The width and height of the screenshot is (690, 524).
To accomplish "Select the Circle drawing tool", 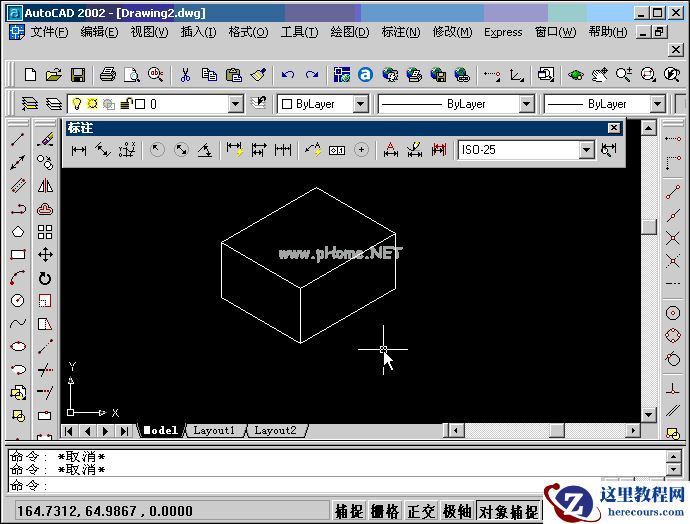I will (18, 300).
